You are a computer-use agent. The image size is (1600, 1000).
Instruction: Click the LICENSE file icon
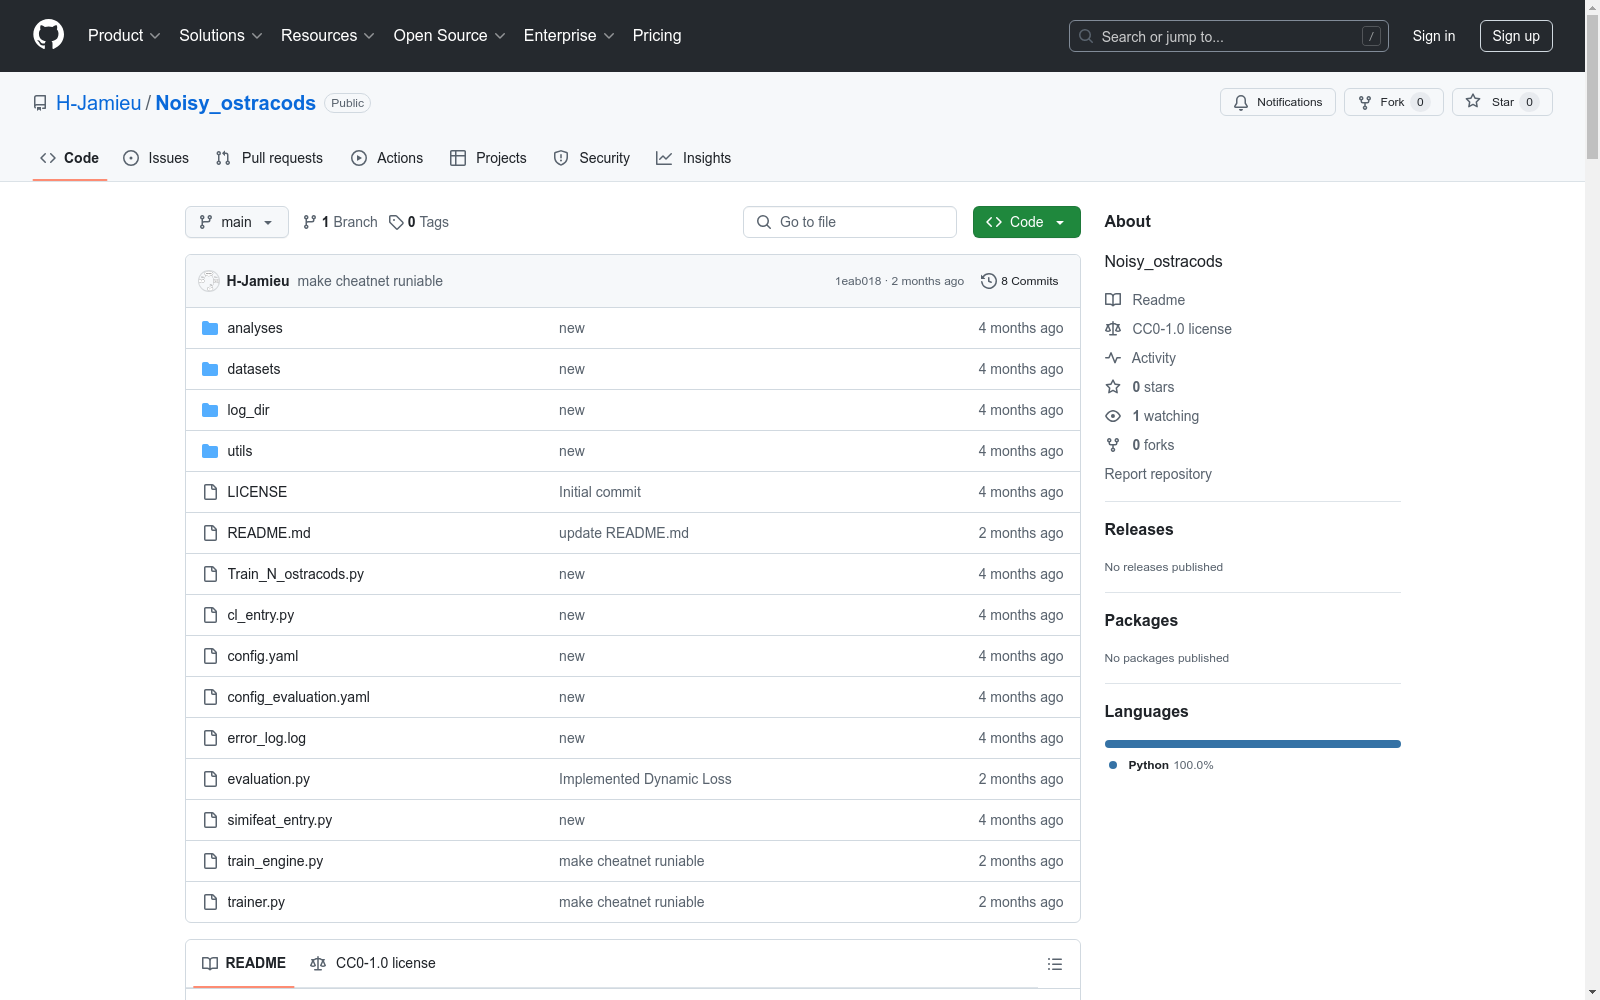[x=210, y=492]
